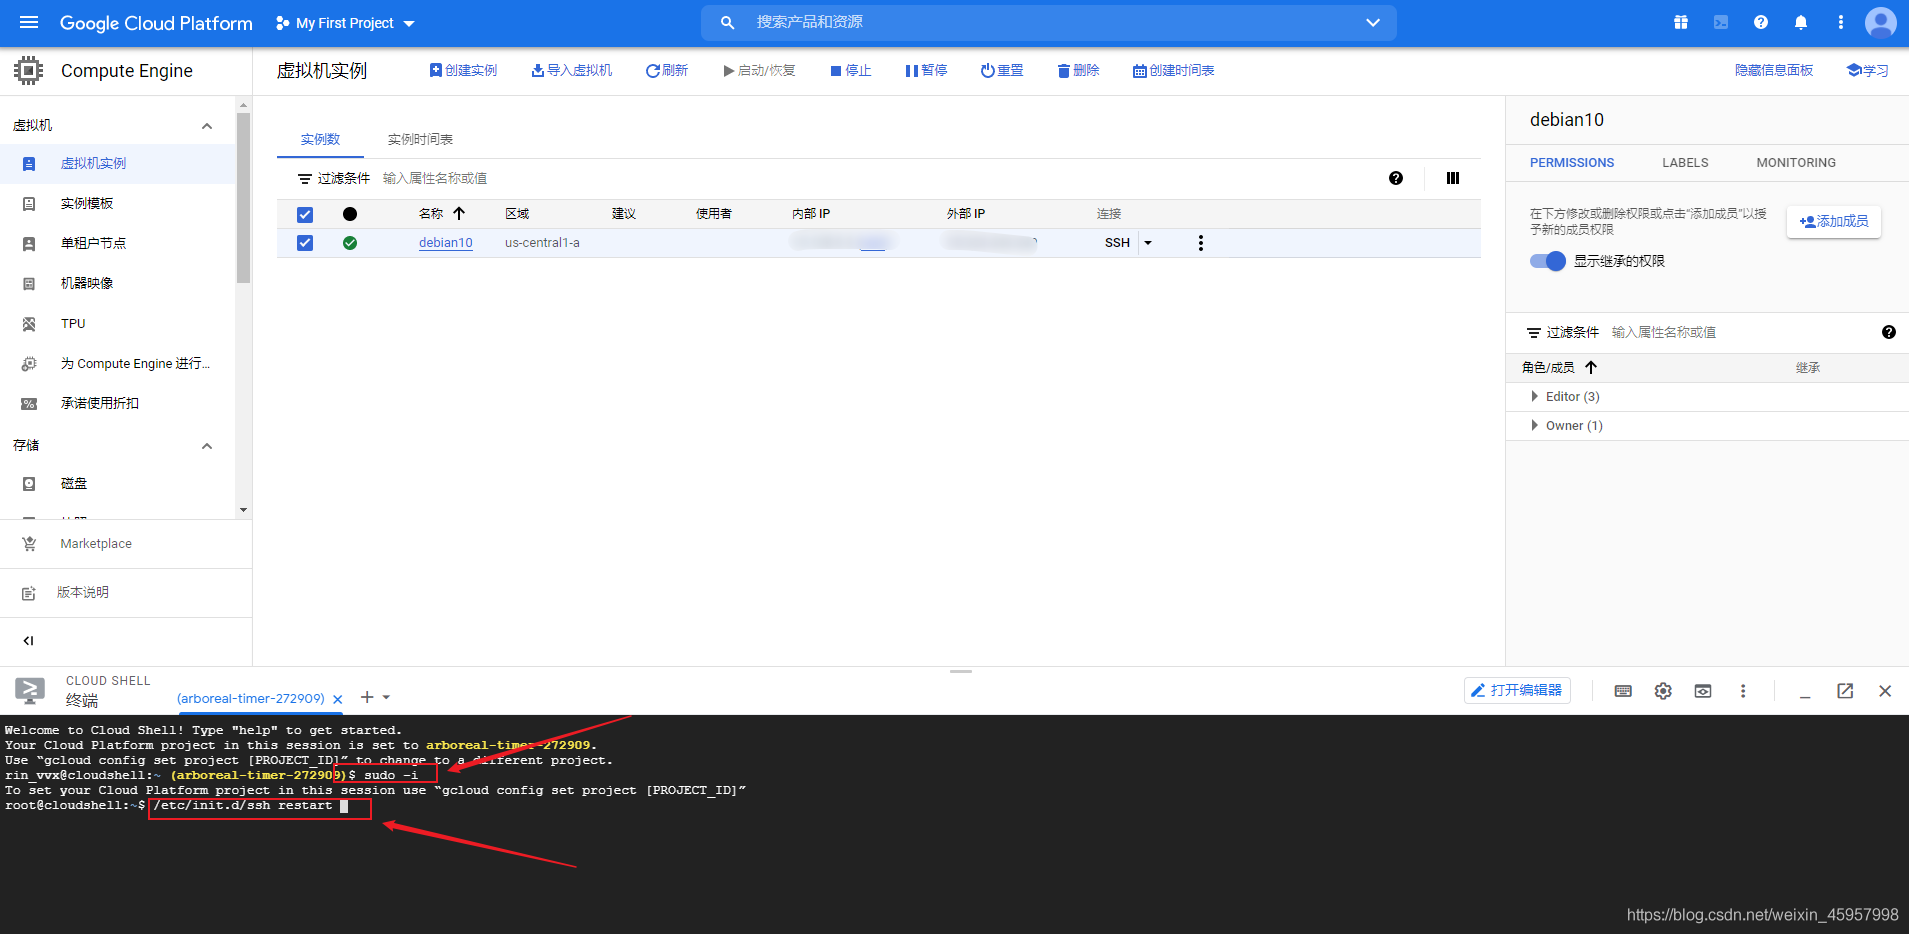The width and height of the screenshot is (1909, 934).
Task: Click the 添加成员 button
Action: point(1834,221)
